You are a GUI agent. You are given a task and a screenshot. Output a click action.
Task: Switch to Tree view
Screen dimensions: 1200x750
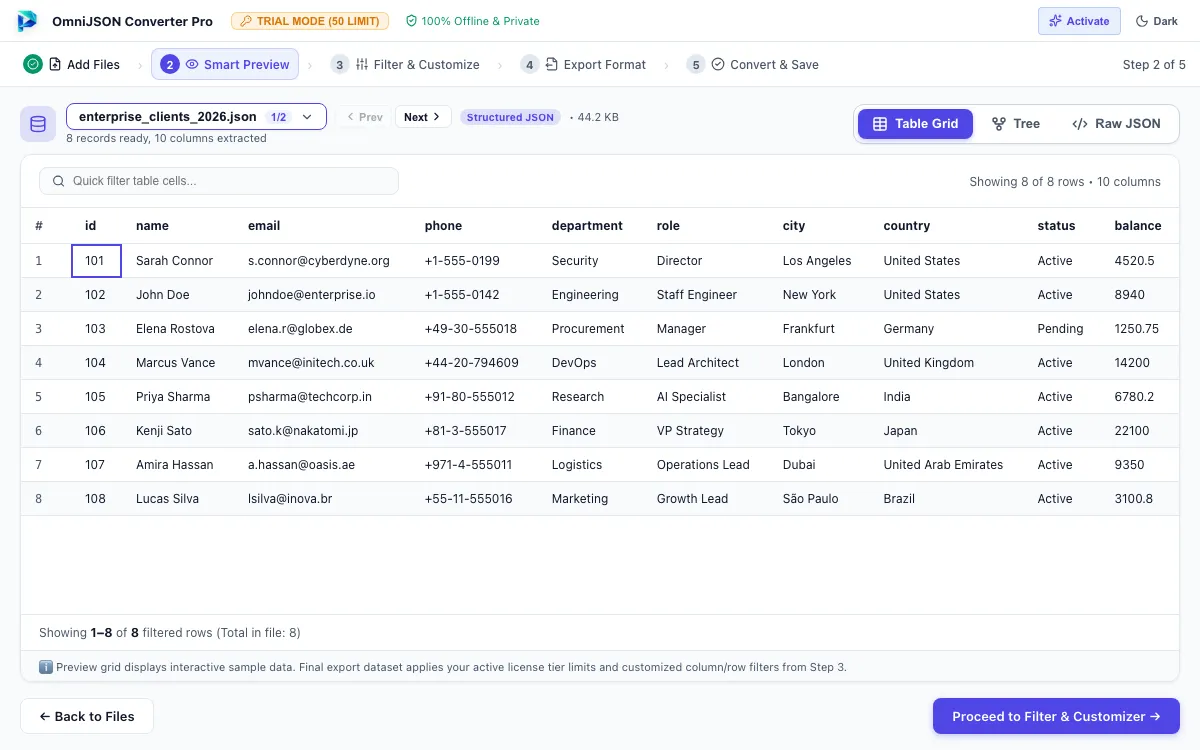click(x=1016, y=124)
